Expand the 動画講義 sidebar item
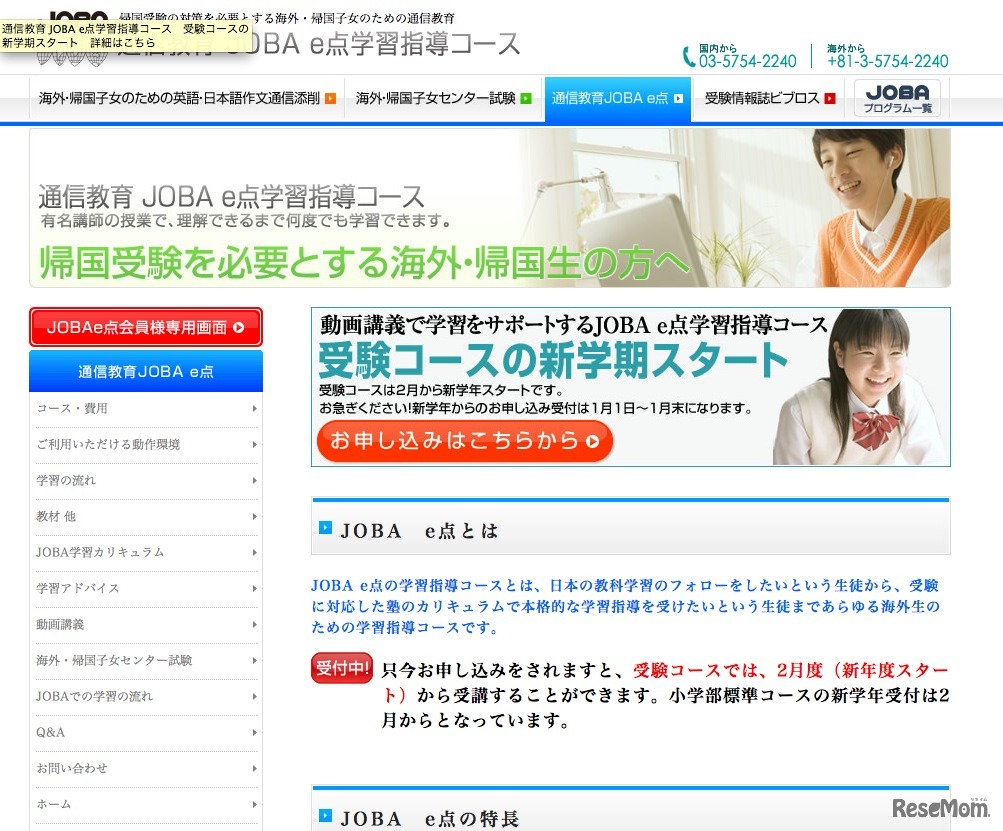 [x=146, y=623]
